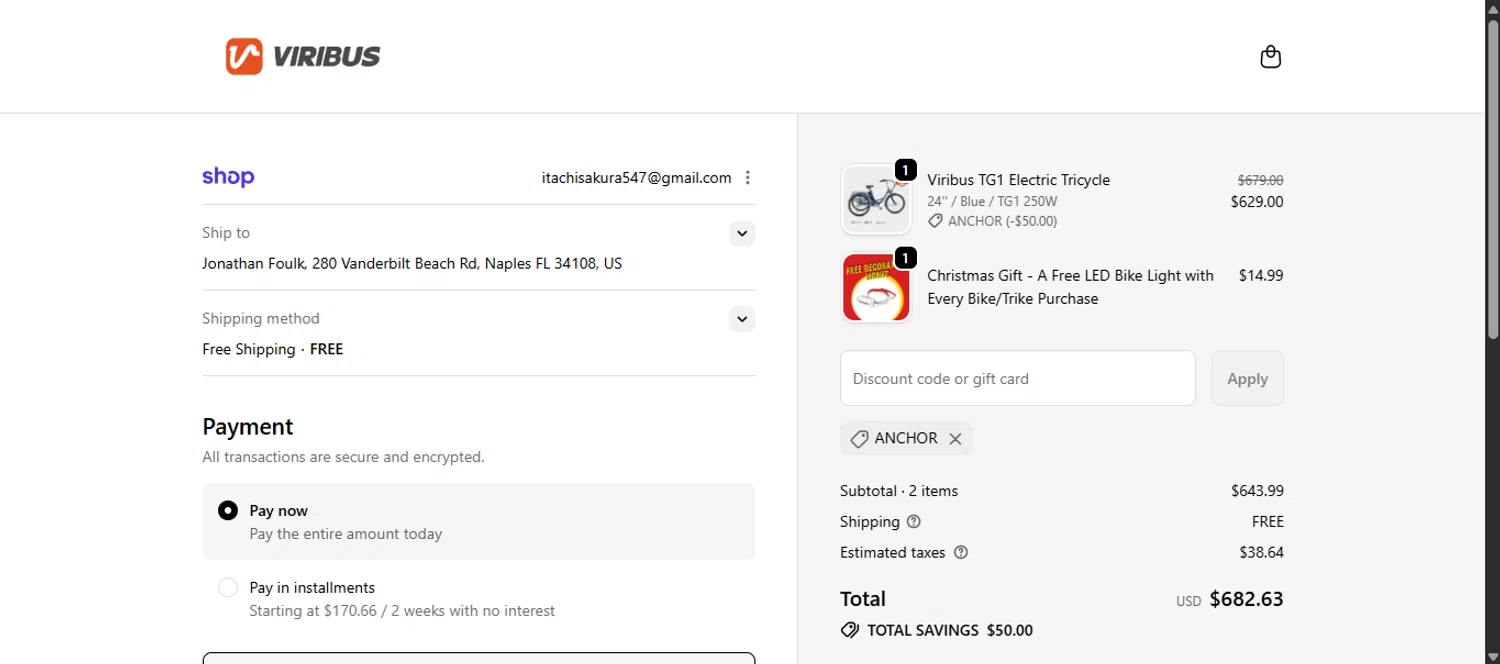Click the Christmas Gift quantity badge 1
1500x664 pixels.
(905, 258)
